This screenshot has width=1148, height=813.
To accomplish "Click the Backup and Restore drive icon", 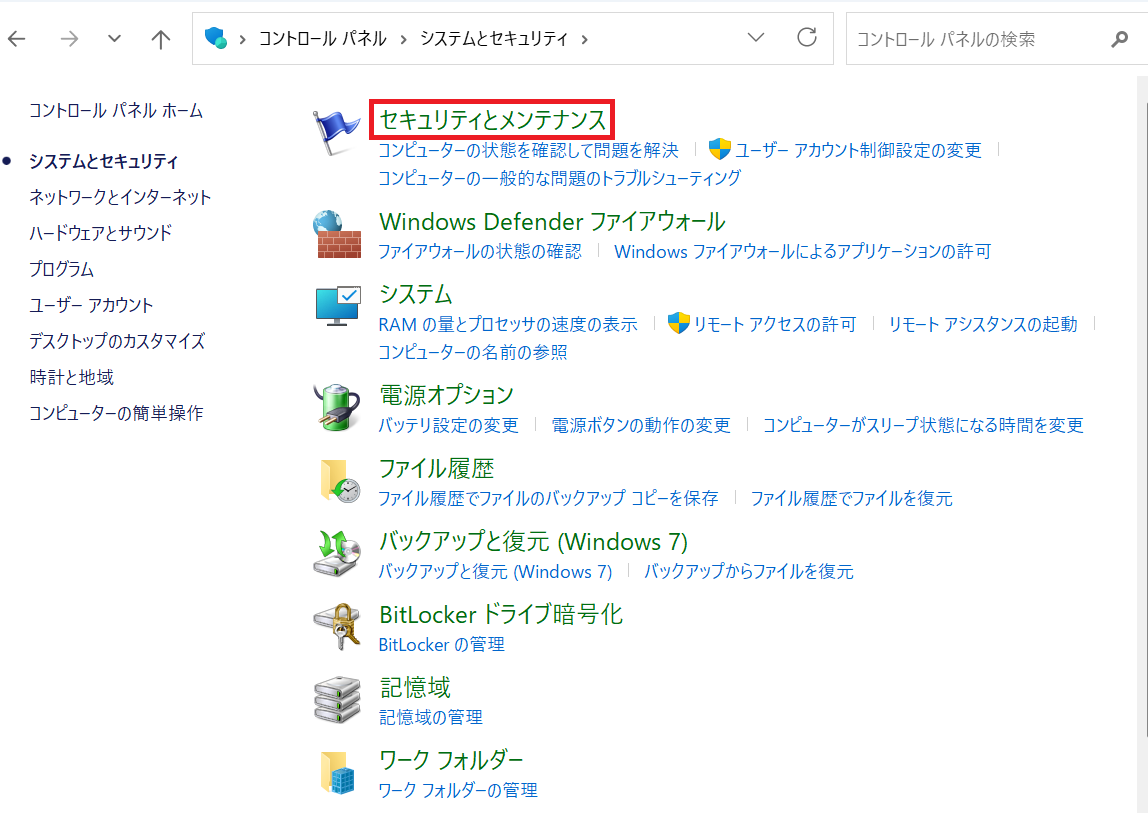I will point(337,554).
